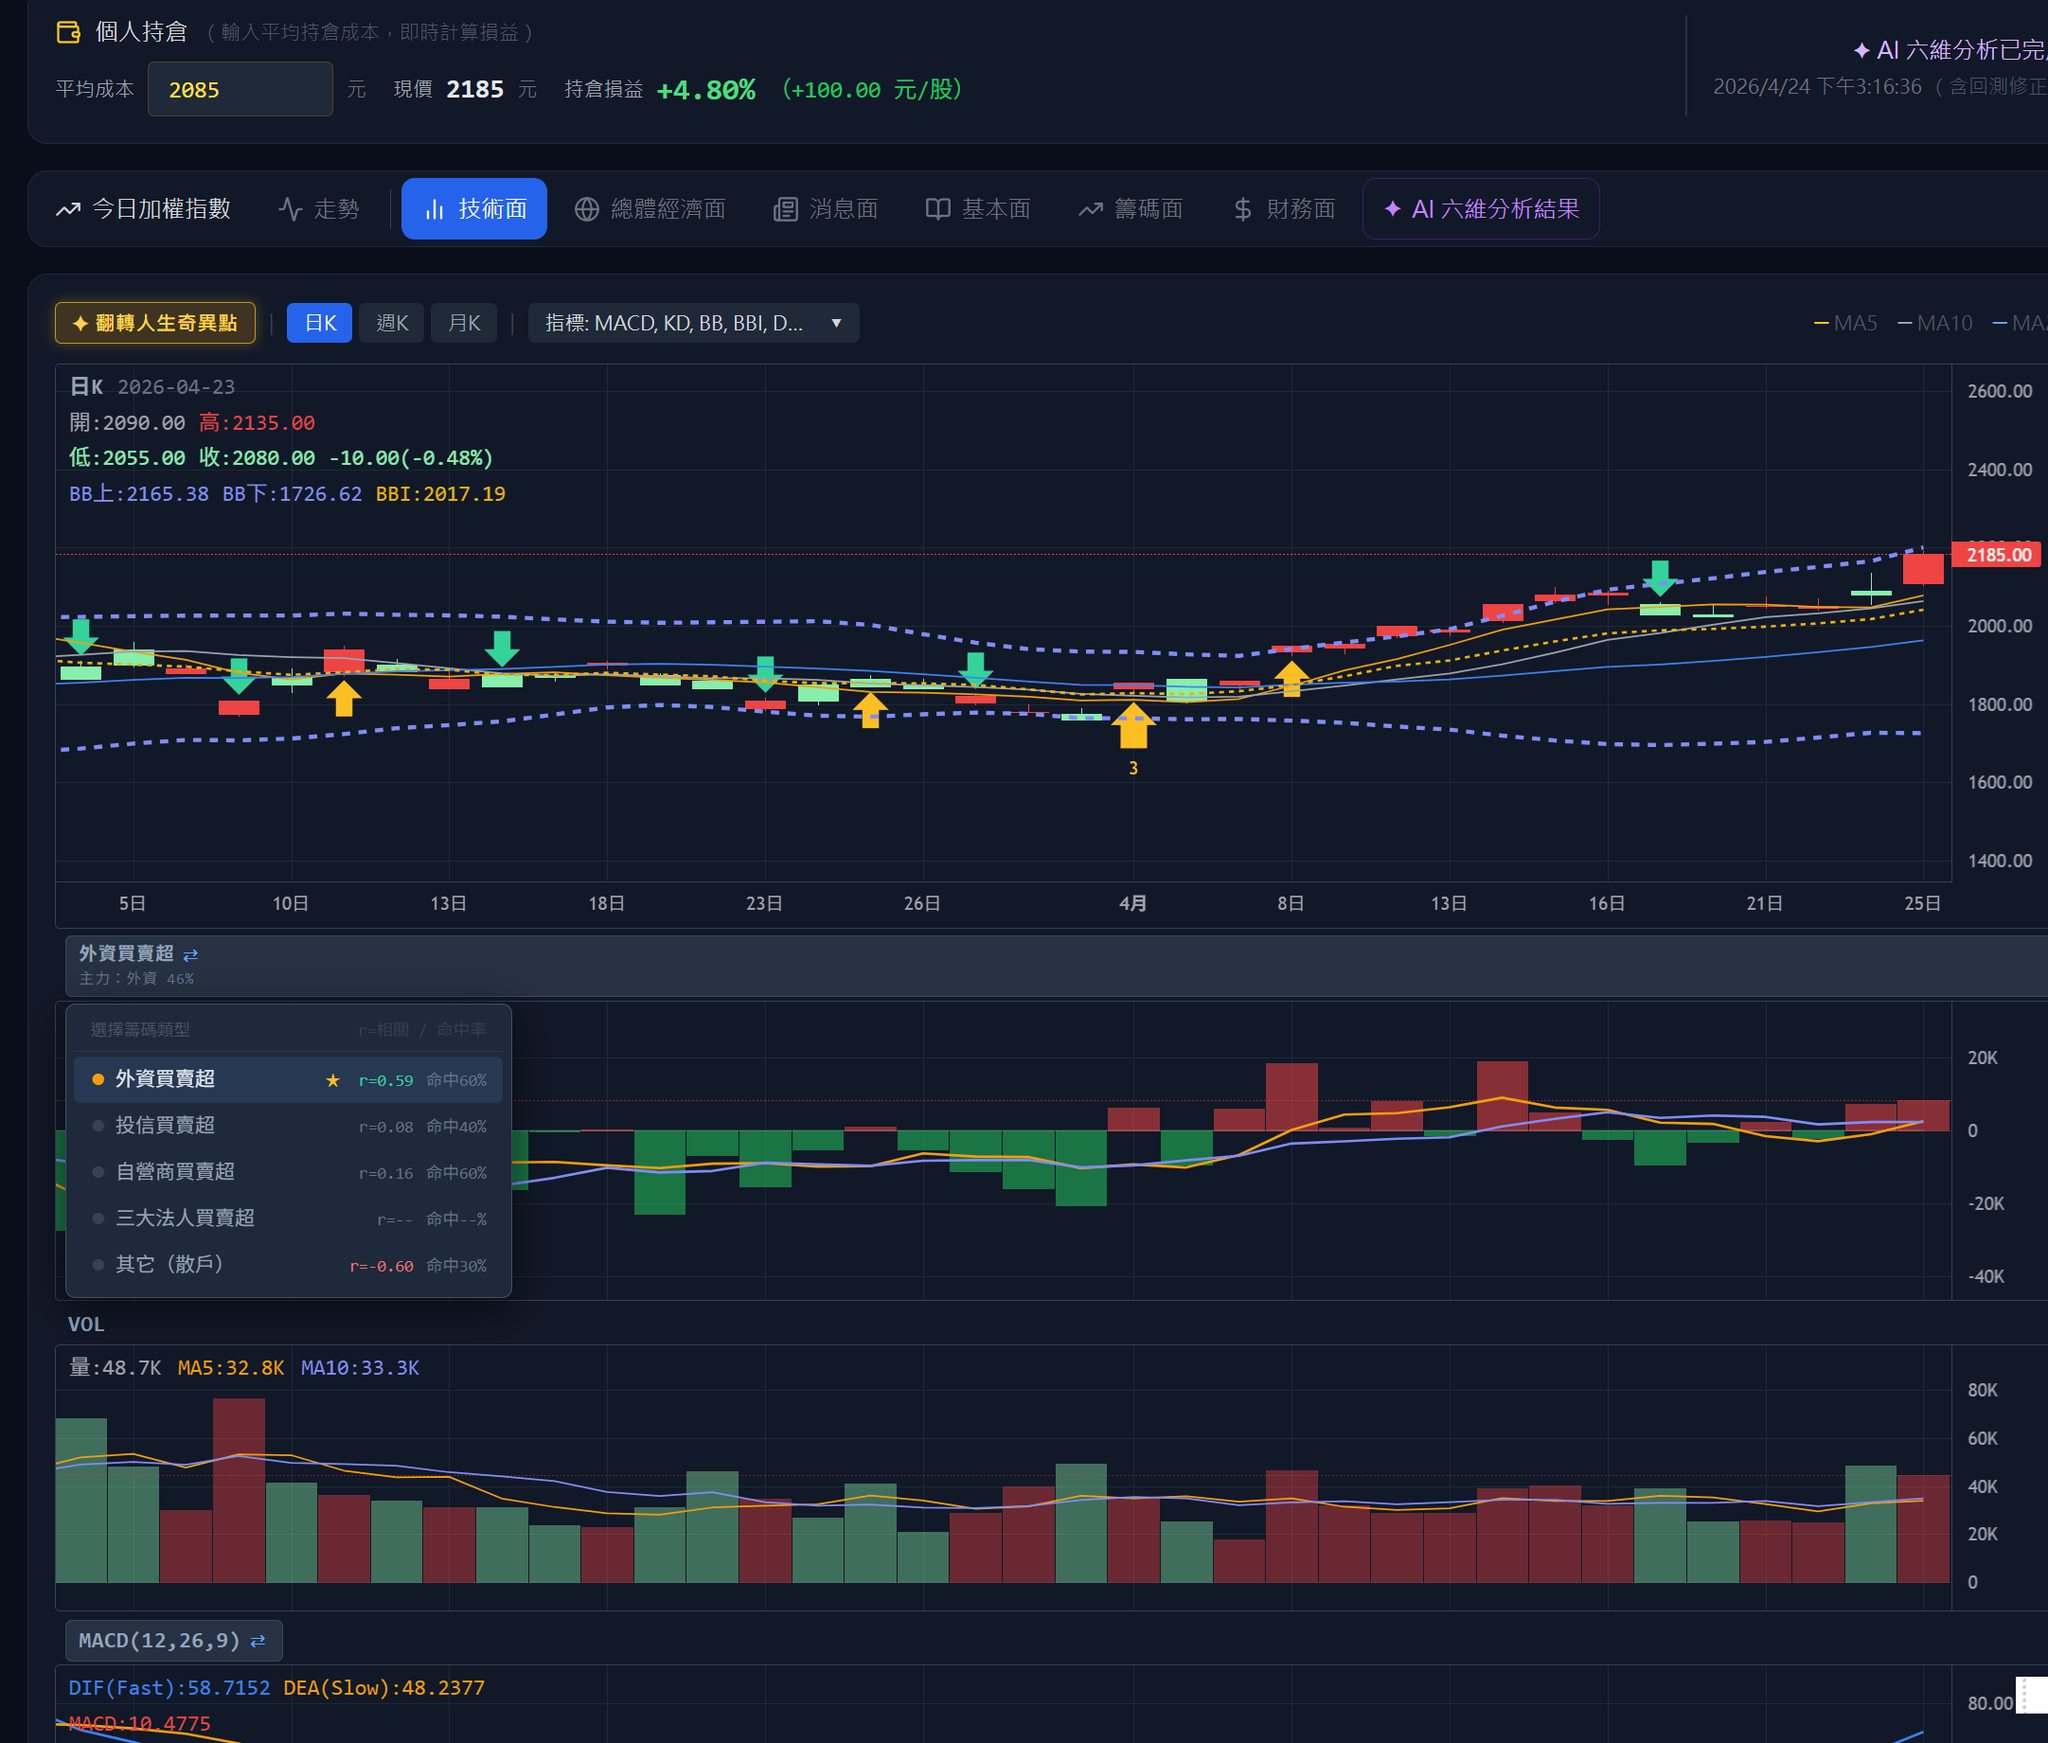Viewport: 2048px width, 1743px height.
Task: Click the gold star on the 外資買賣超 row
Action: pyautogui.click(x=333, y=1080)
